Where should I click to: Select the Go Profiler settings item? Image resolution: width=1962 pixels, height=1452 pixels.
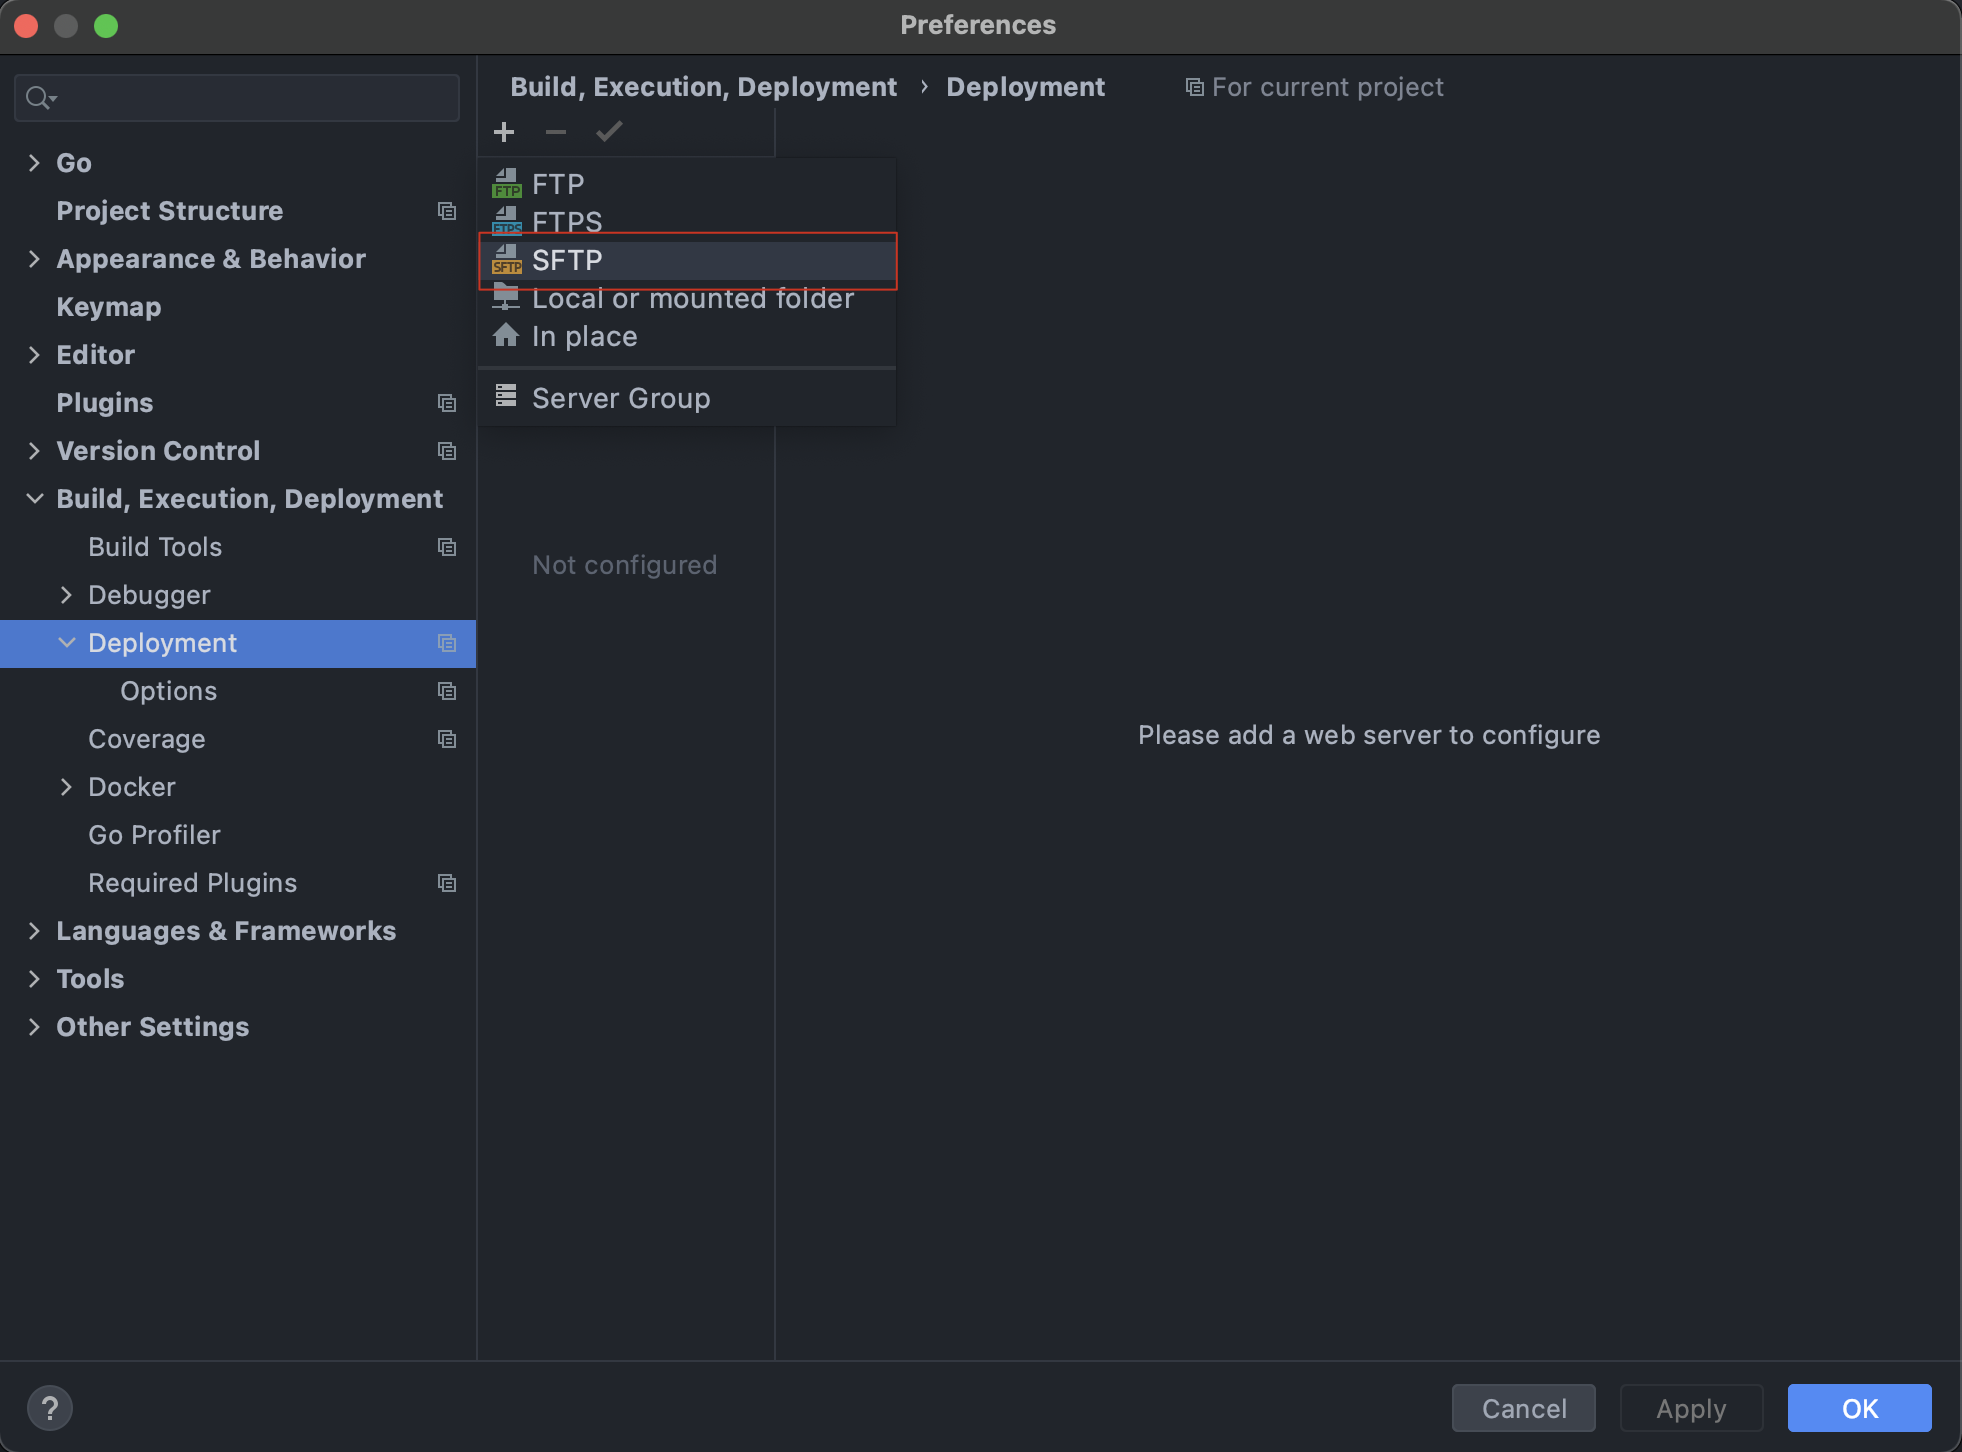pyautogui.click(x=155, y=834)
